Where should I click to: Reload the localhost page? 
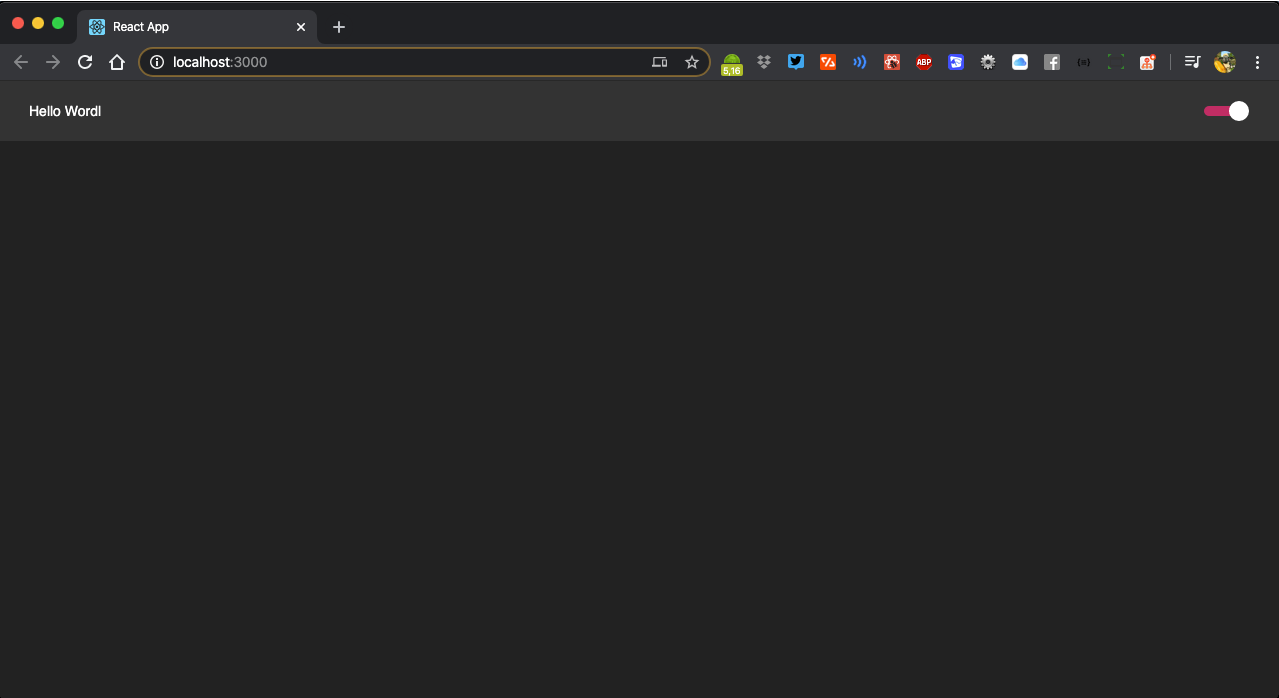pyautogui.click(x=85, y=62)
